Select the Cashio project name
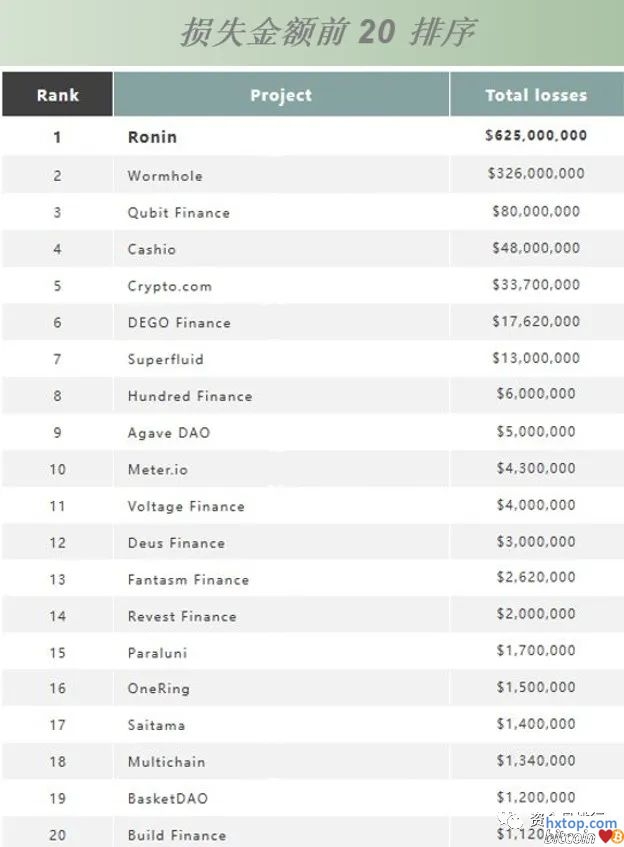The width and height of the screenshot is (624, 847). coord(151,249)
